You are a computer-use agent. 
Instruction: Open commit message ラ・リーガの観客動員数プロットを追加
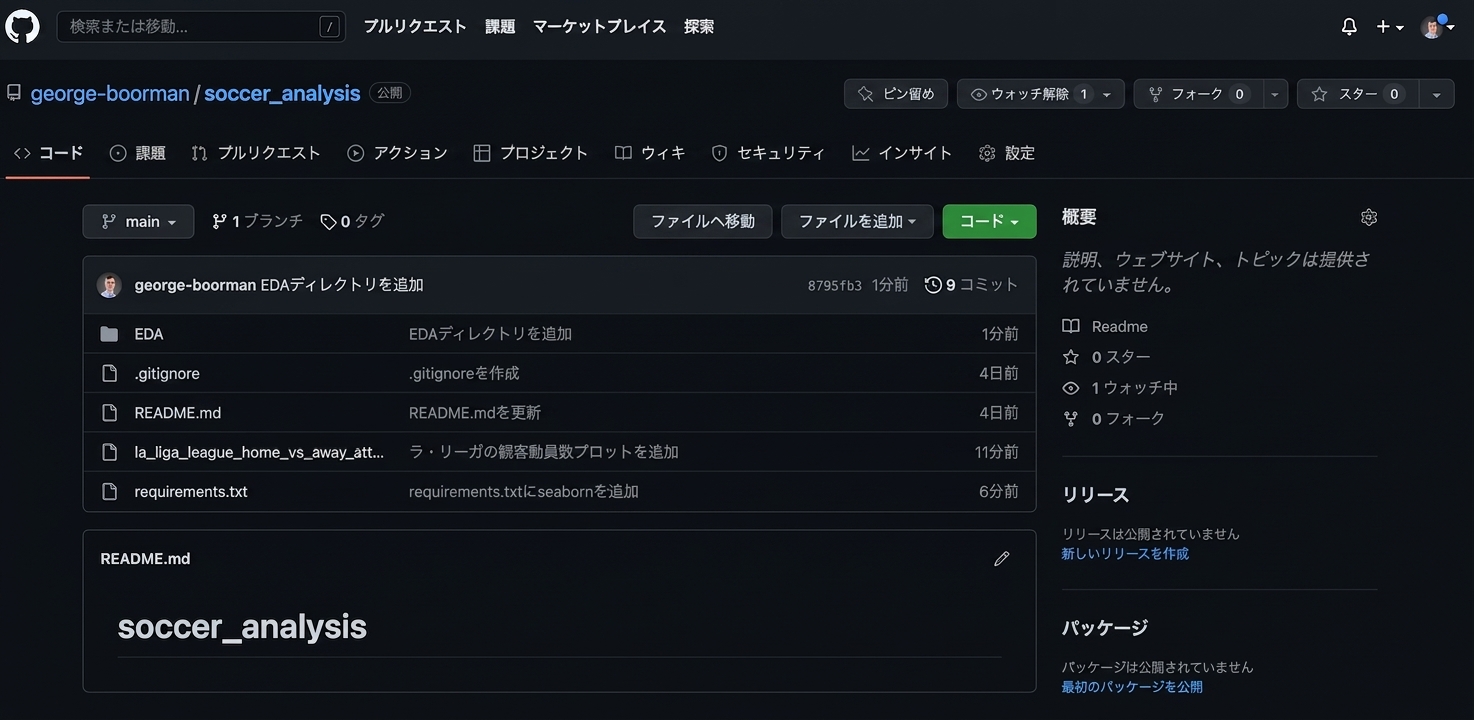click(x=544, y=452)
